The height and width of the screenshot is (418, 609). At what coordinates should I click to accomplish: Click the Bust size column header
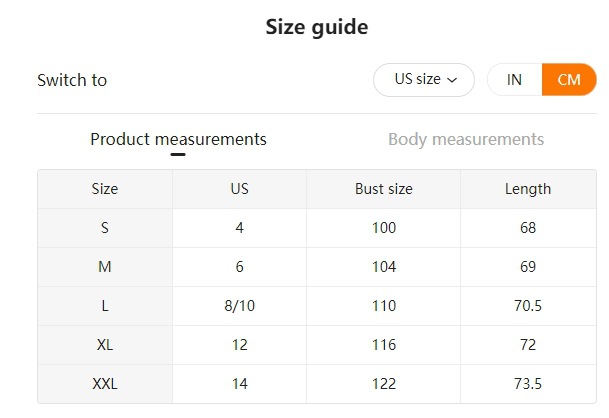pos(383,188)
